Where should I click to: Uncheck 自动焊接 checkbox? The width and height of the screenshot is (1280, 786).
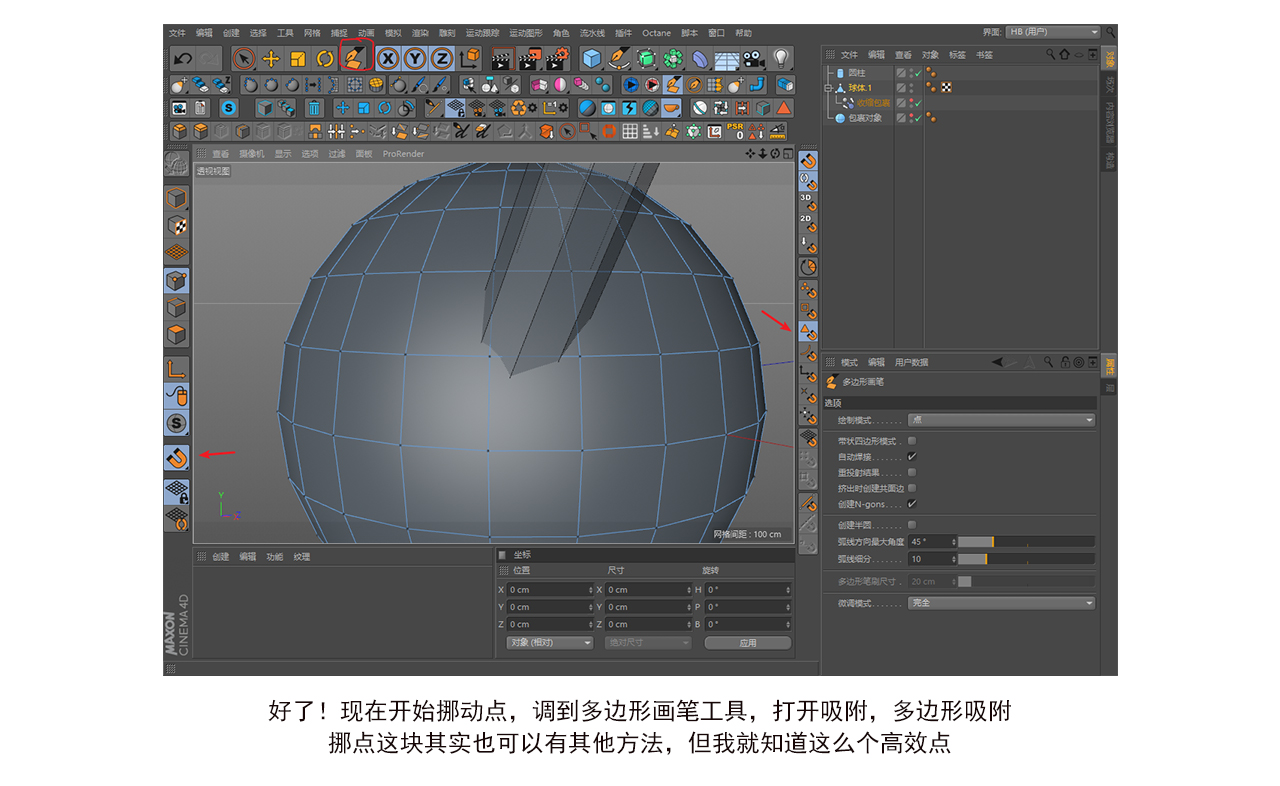click(912, 457)
